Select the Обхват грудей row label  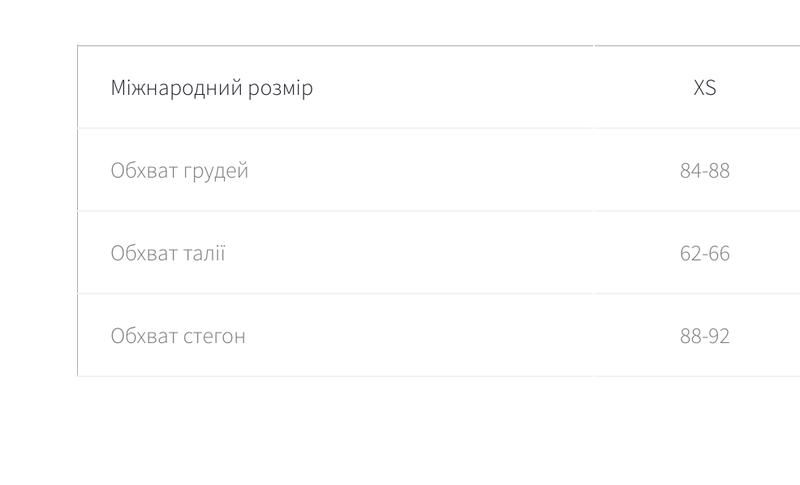click(180, 171)
